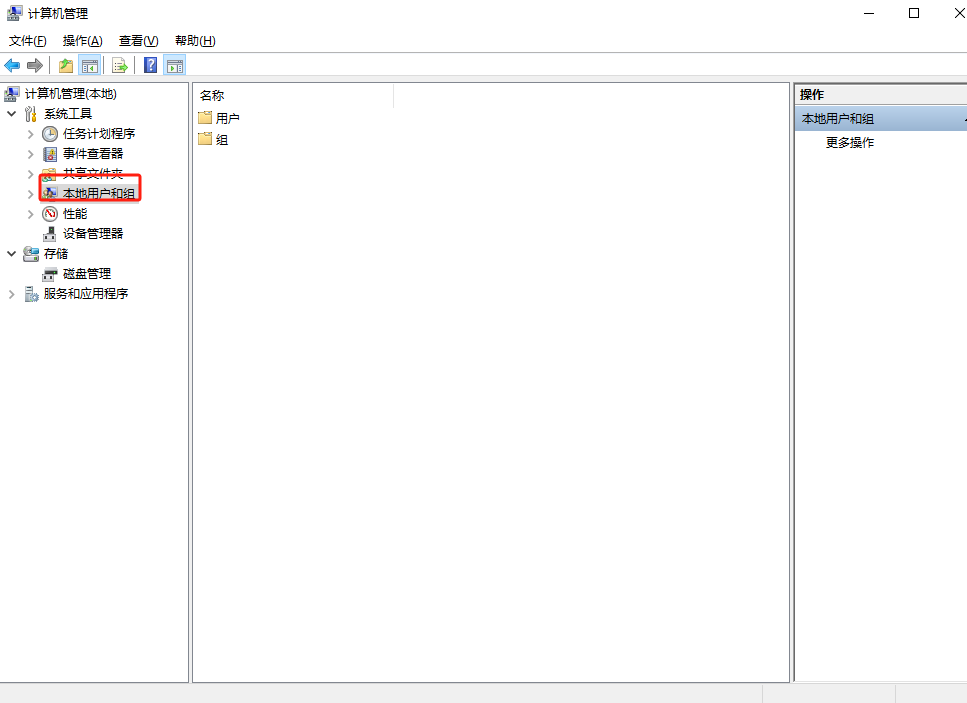Click the 名称 column header
The width and height of the screenshot is (967, 703).
[x=294, y=96]
